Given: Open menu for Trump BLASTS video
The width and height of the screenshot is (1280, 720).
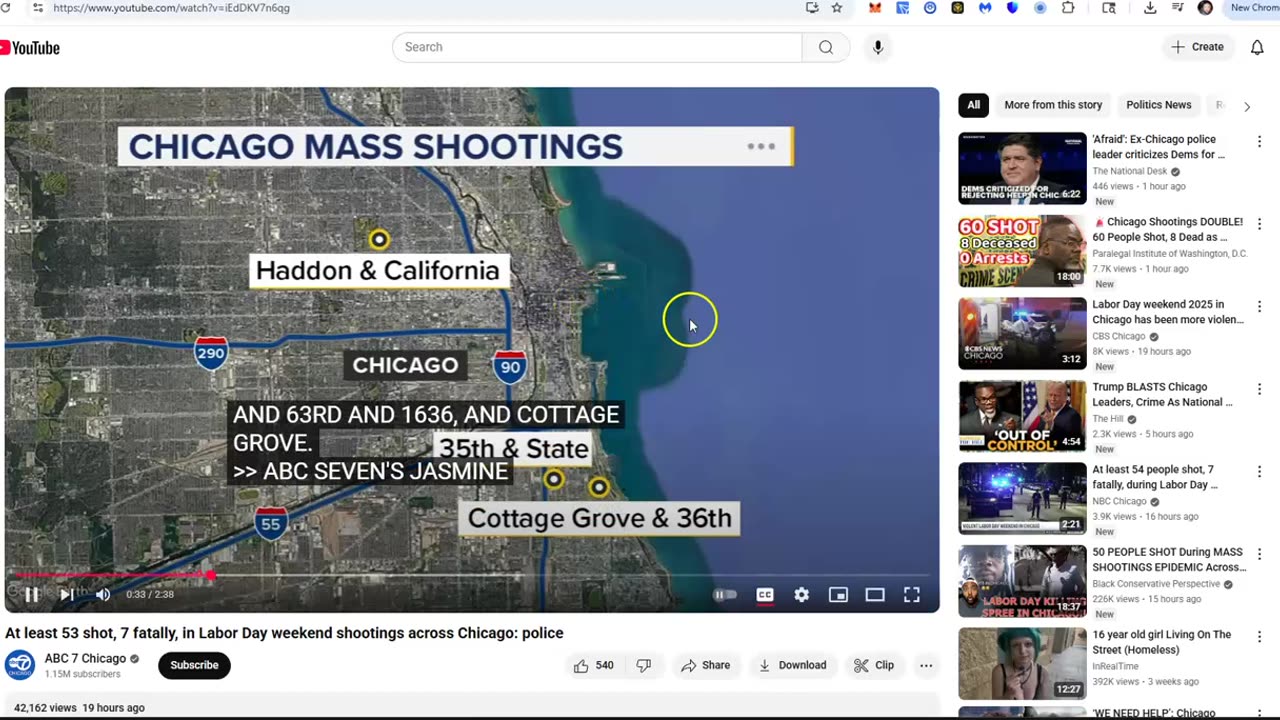Looking at the screenshot, I should (x=1259, y=389).
